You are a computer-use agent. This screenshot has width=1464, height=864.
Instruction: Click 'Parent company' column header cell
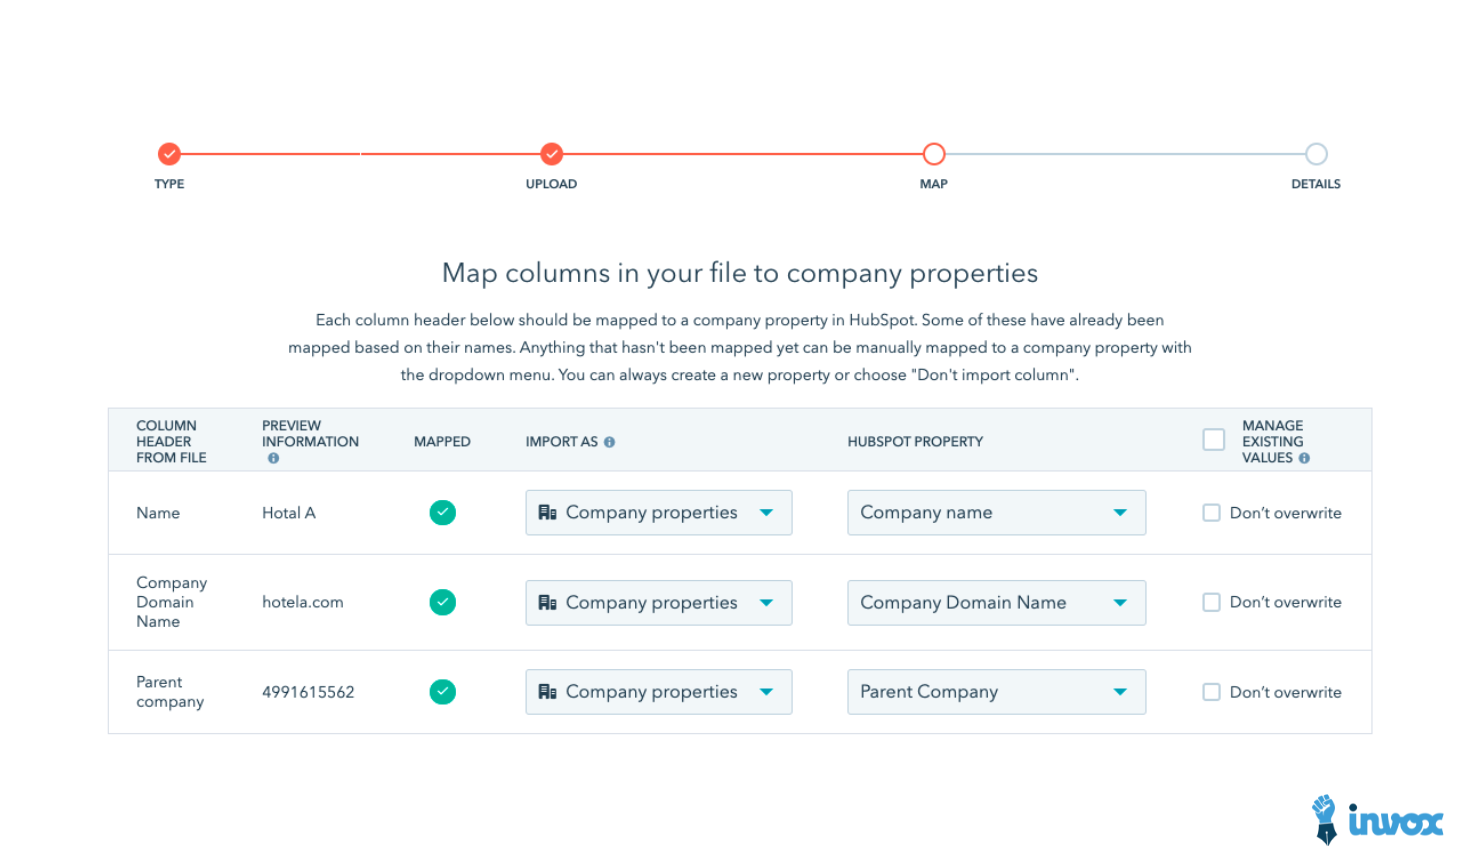[170, 692]
